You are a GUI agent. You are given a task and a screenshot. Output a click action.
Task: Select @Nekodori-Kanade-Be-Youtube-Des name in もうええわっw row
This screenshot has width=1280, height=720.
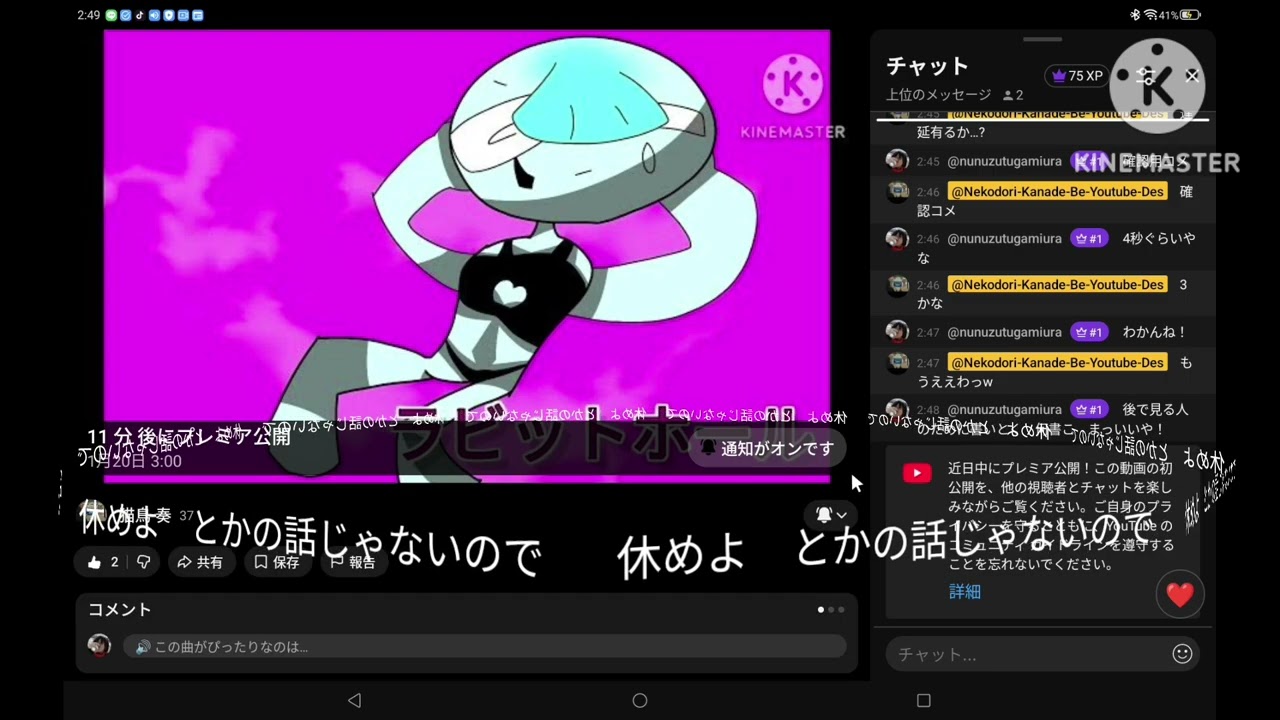point(1057,362)
